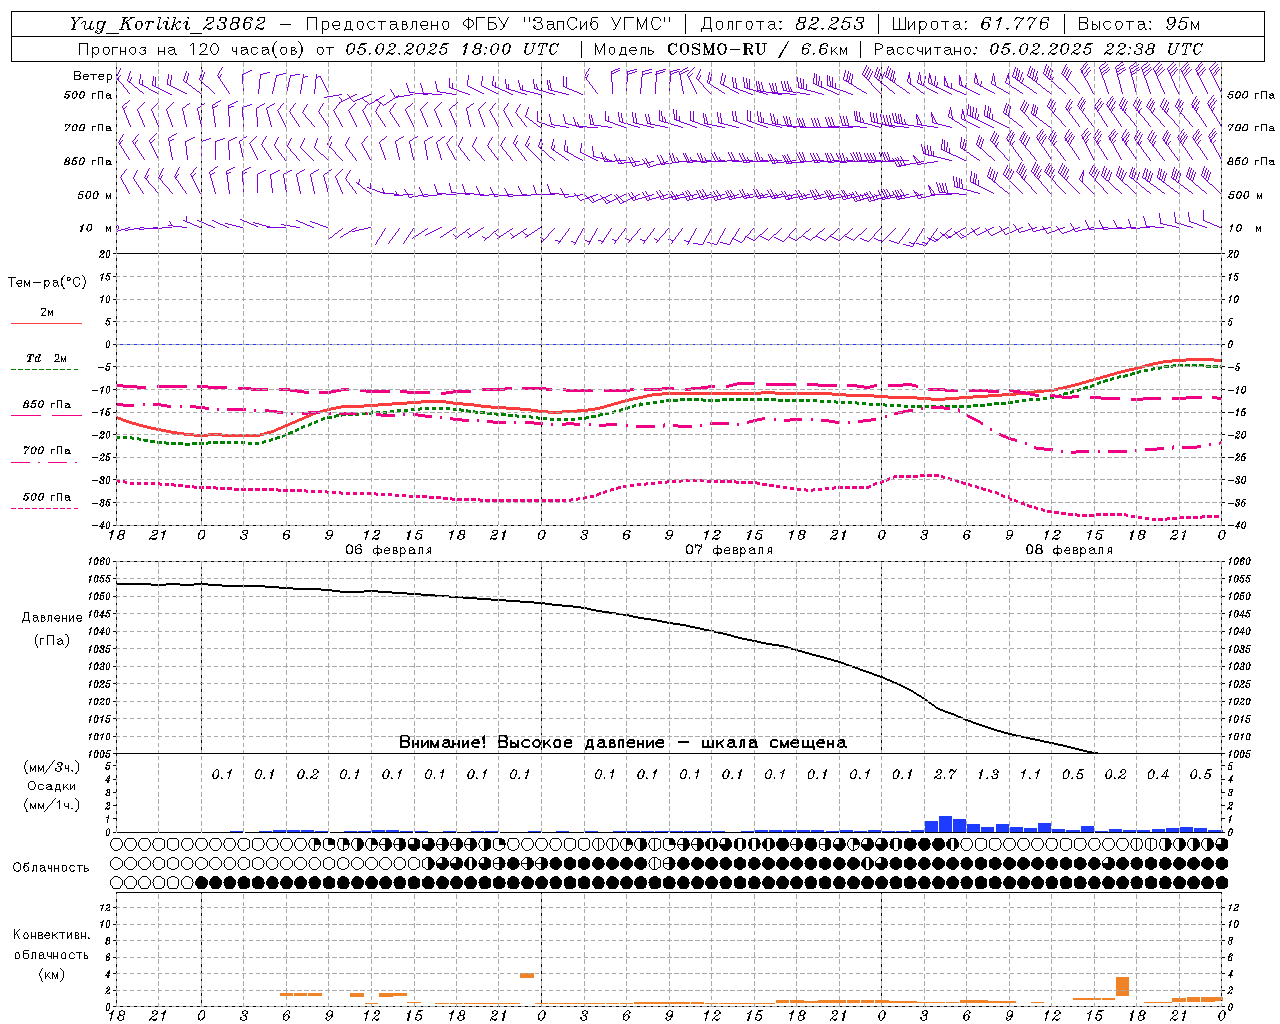Click the 'Давление' pressure panel label

point(52,618)
